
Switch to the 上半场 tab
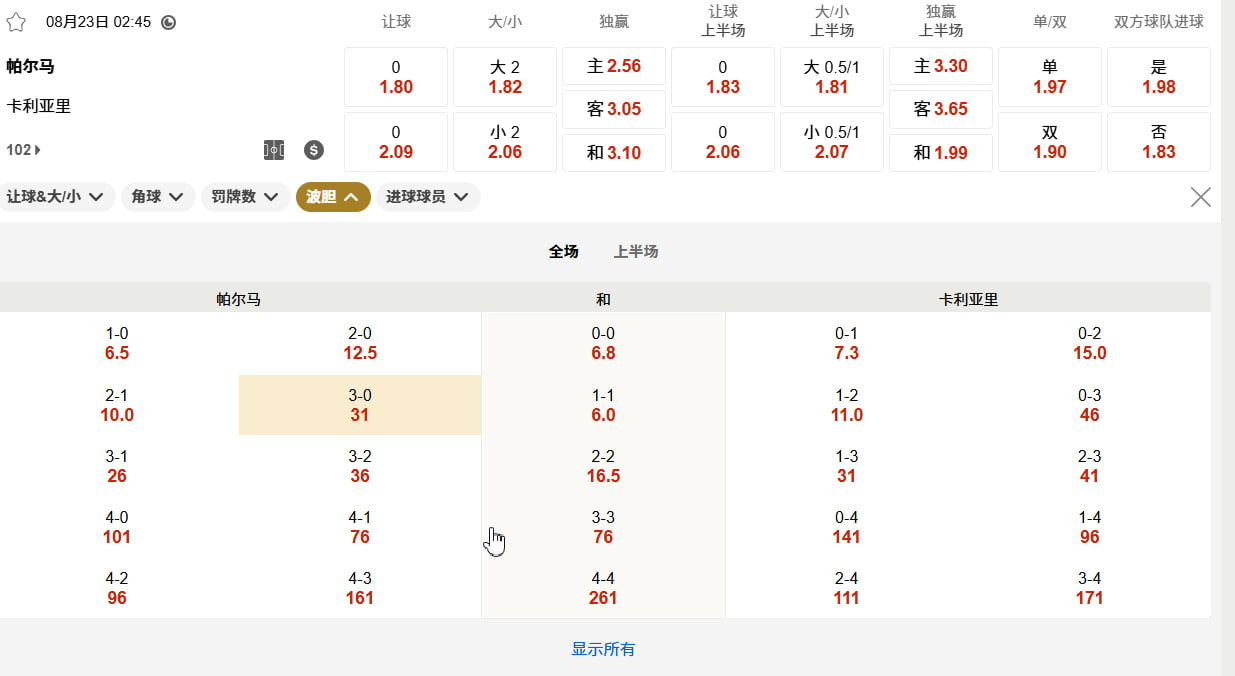636,252
